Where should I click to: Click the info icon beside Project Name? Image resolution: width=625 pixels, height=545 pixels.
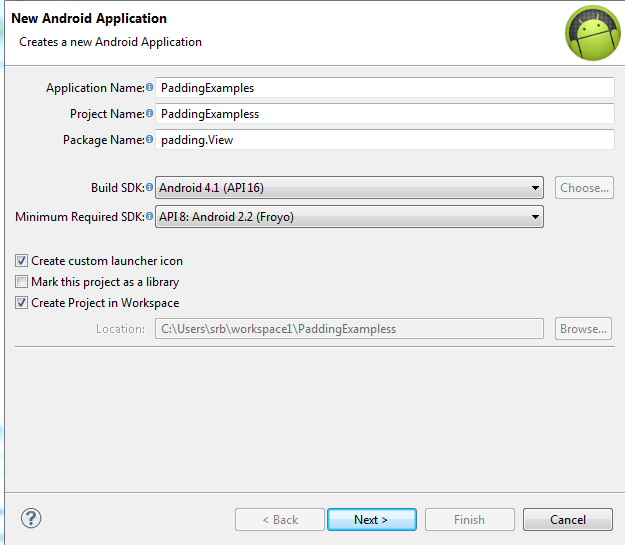[x=149, y=113]
